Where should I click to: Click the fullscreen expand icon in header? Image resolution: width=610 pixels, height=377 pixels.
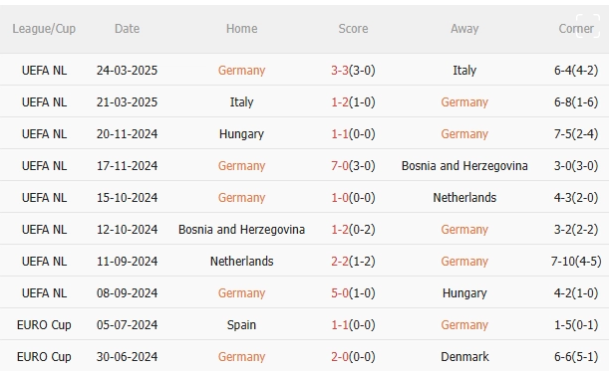587,26
